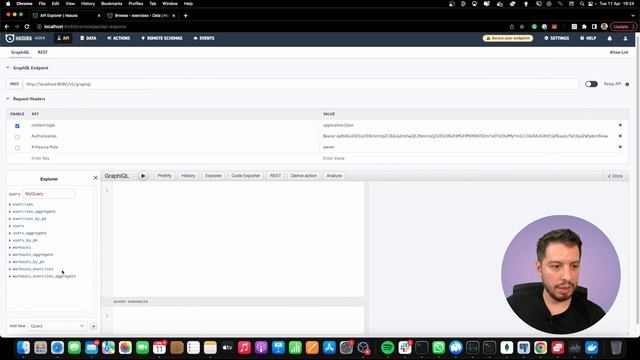This screenshot has height=360, width=640.
Task: Open Hasura SETTINGS
Action: pyautogui.click(x=557, y=38)
